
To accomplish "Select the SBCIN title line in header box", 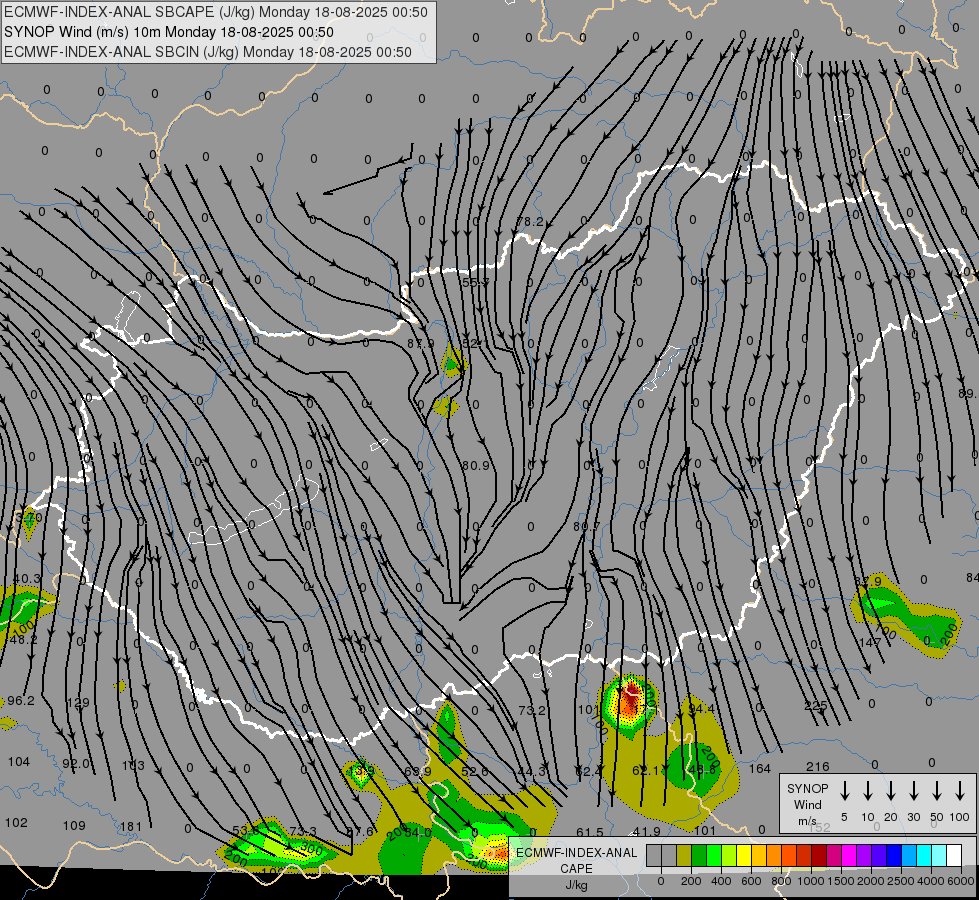I will (x=208, y=52).
